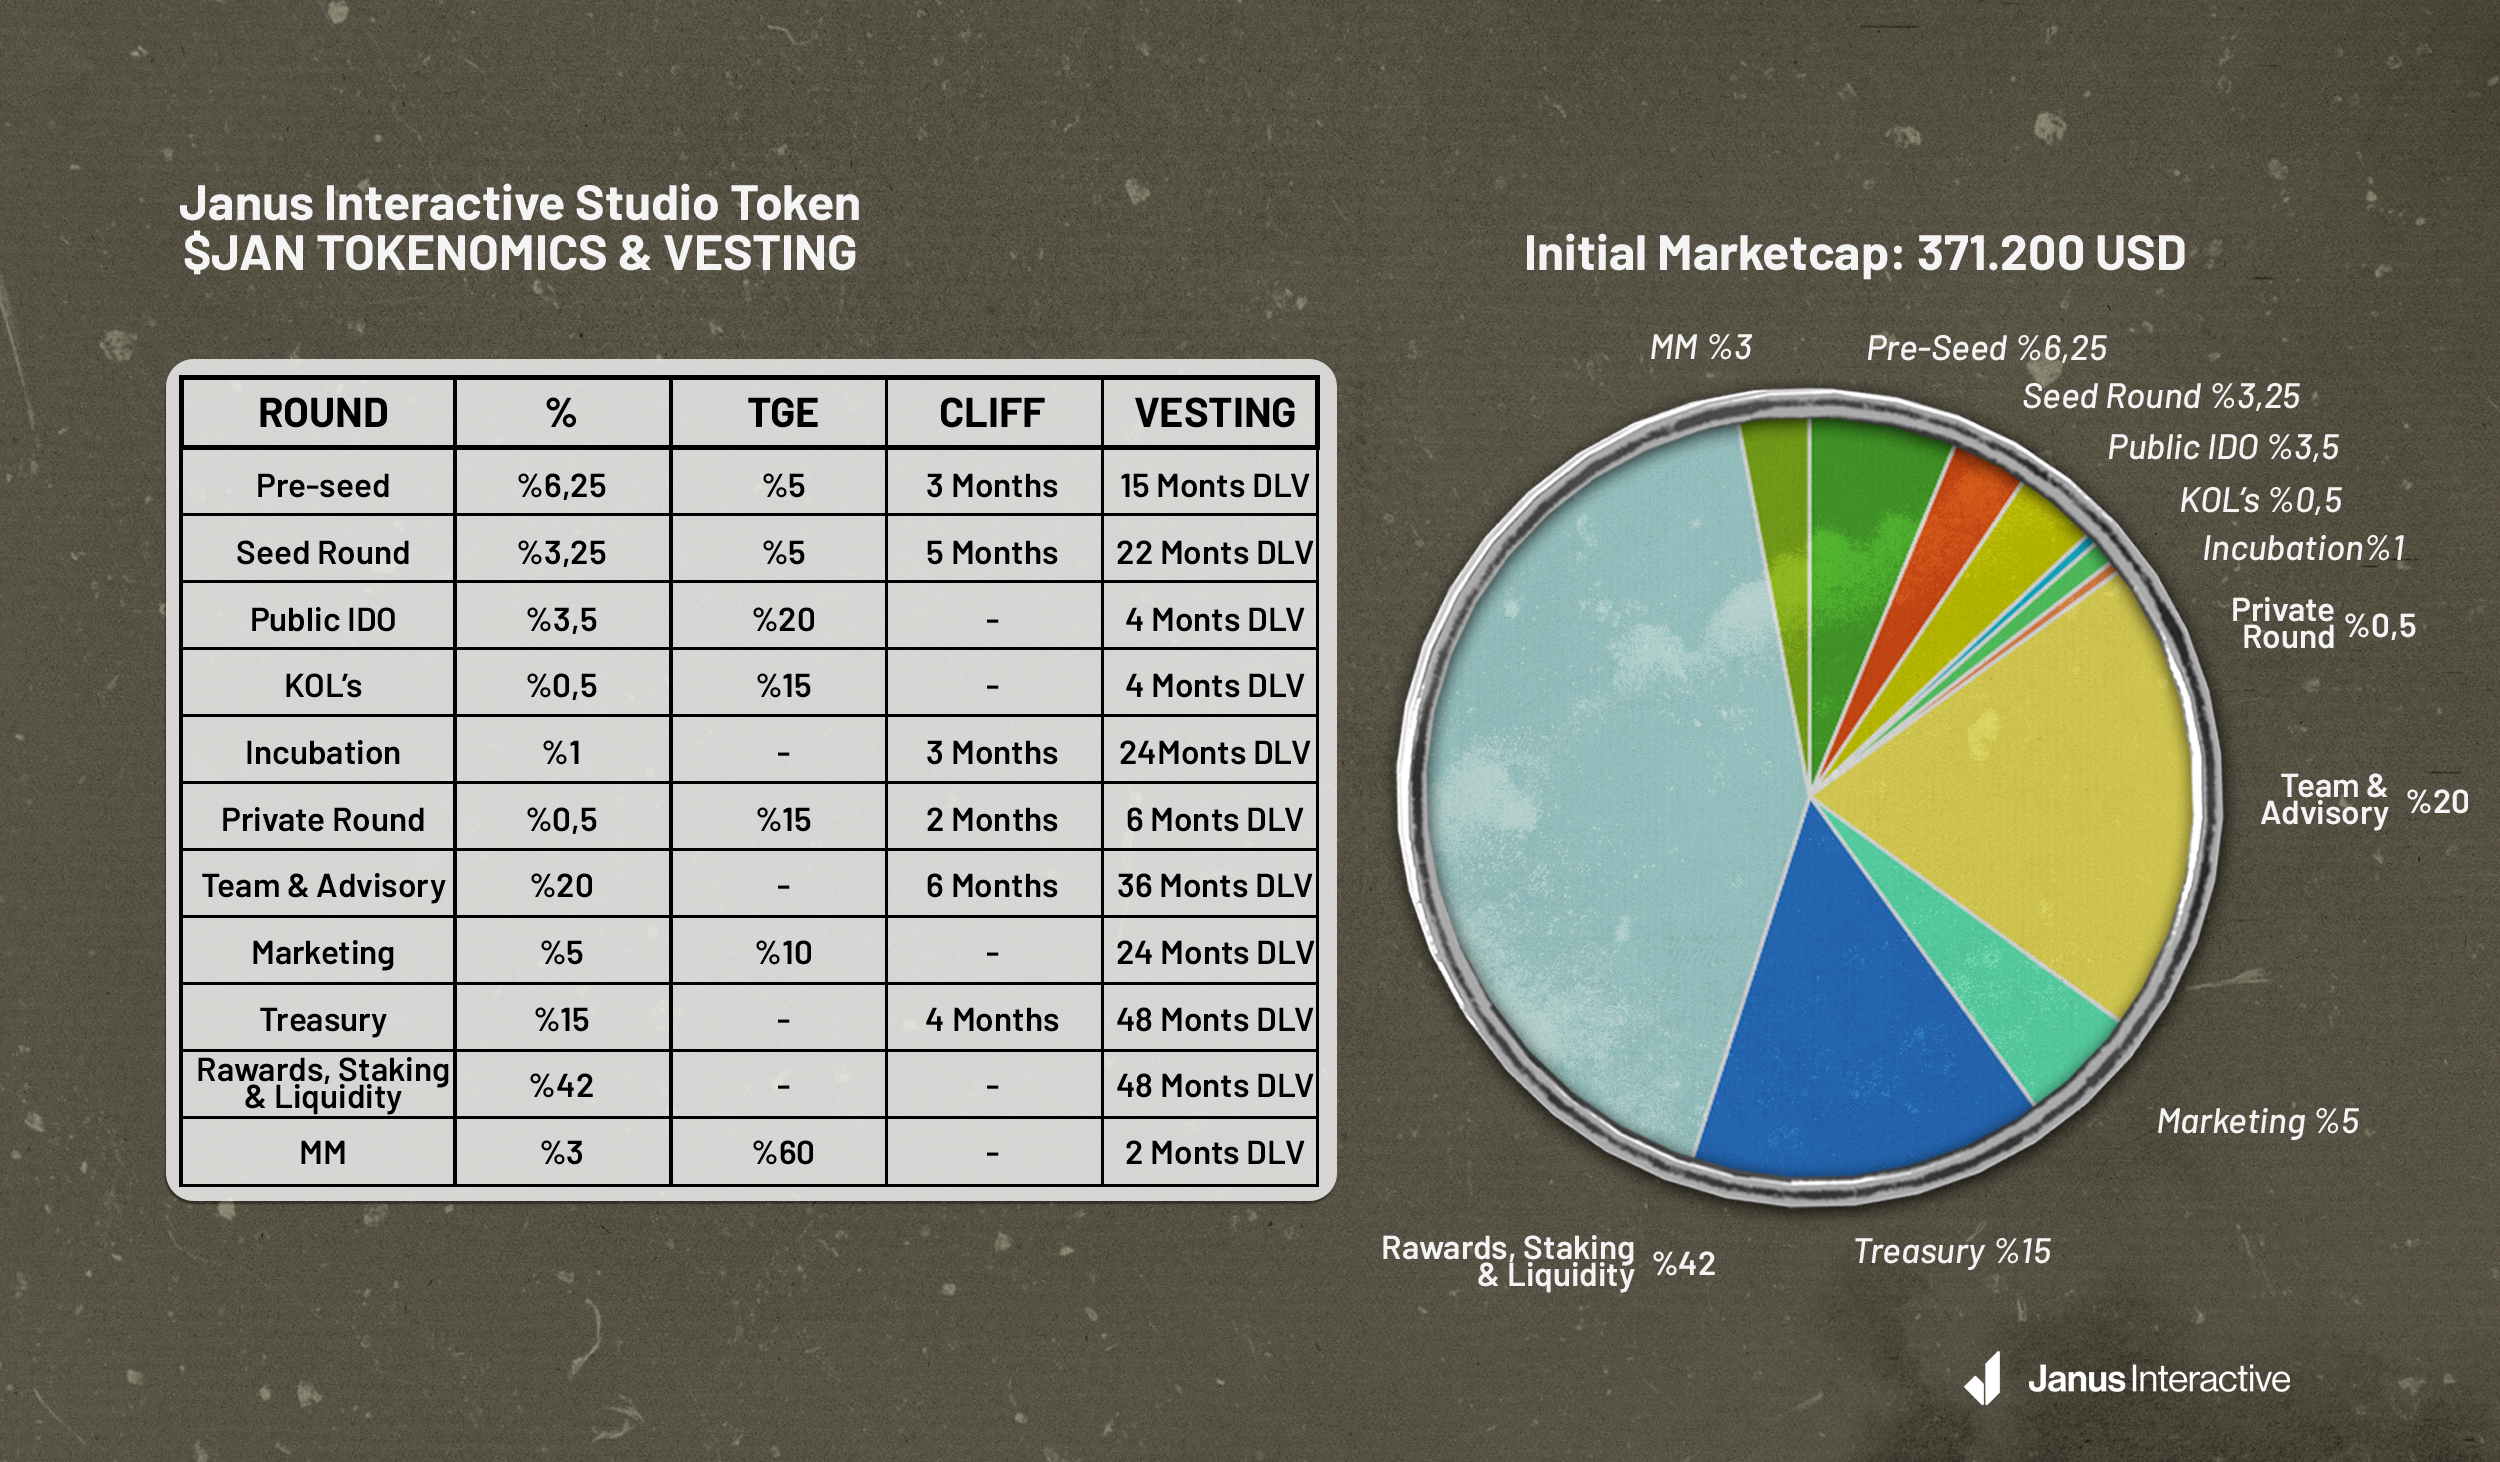The height and width of the screenshot is (1462, 2500).
Task: Click the '36 Monts DLV' vesting cell
Action: pyautogui.click(x=1210, y=884)
